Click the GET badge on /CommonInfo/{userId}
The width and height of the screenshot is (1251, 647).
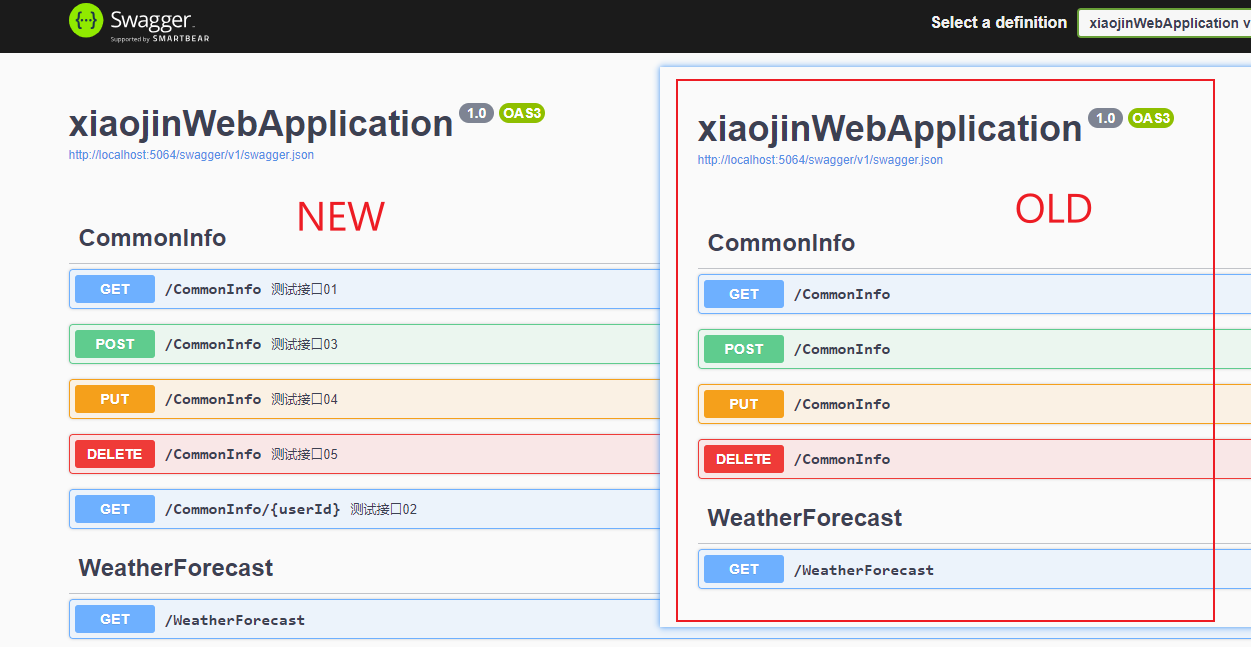(x=114, y=509)
